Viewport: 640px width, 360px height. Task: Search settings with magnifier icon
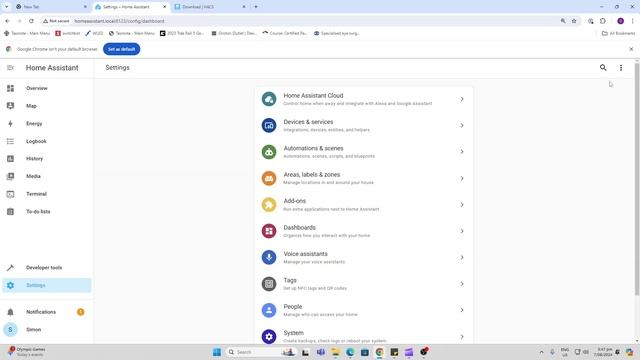tap(603, 68)
